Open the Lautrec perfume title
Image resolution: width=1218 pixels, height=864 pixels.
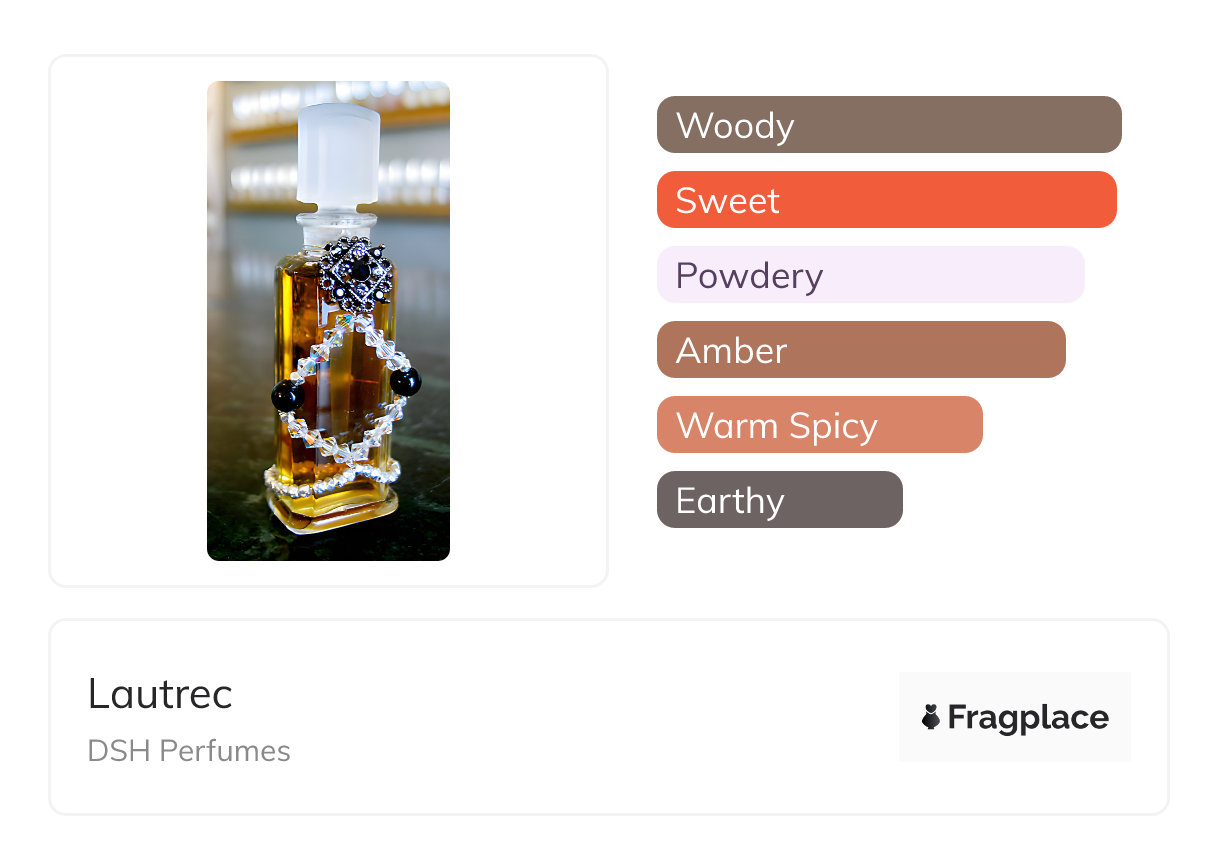pos(160,694)
